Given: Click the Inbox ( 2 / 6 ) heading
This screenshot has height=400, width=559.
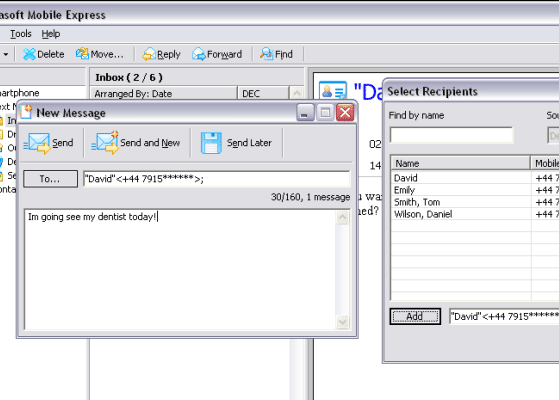Looking at the screenshot, I should point(129,77).
